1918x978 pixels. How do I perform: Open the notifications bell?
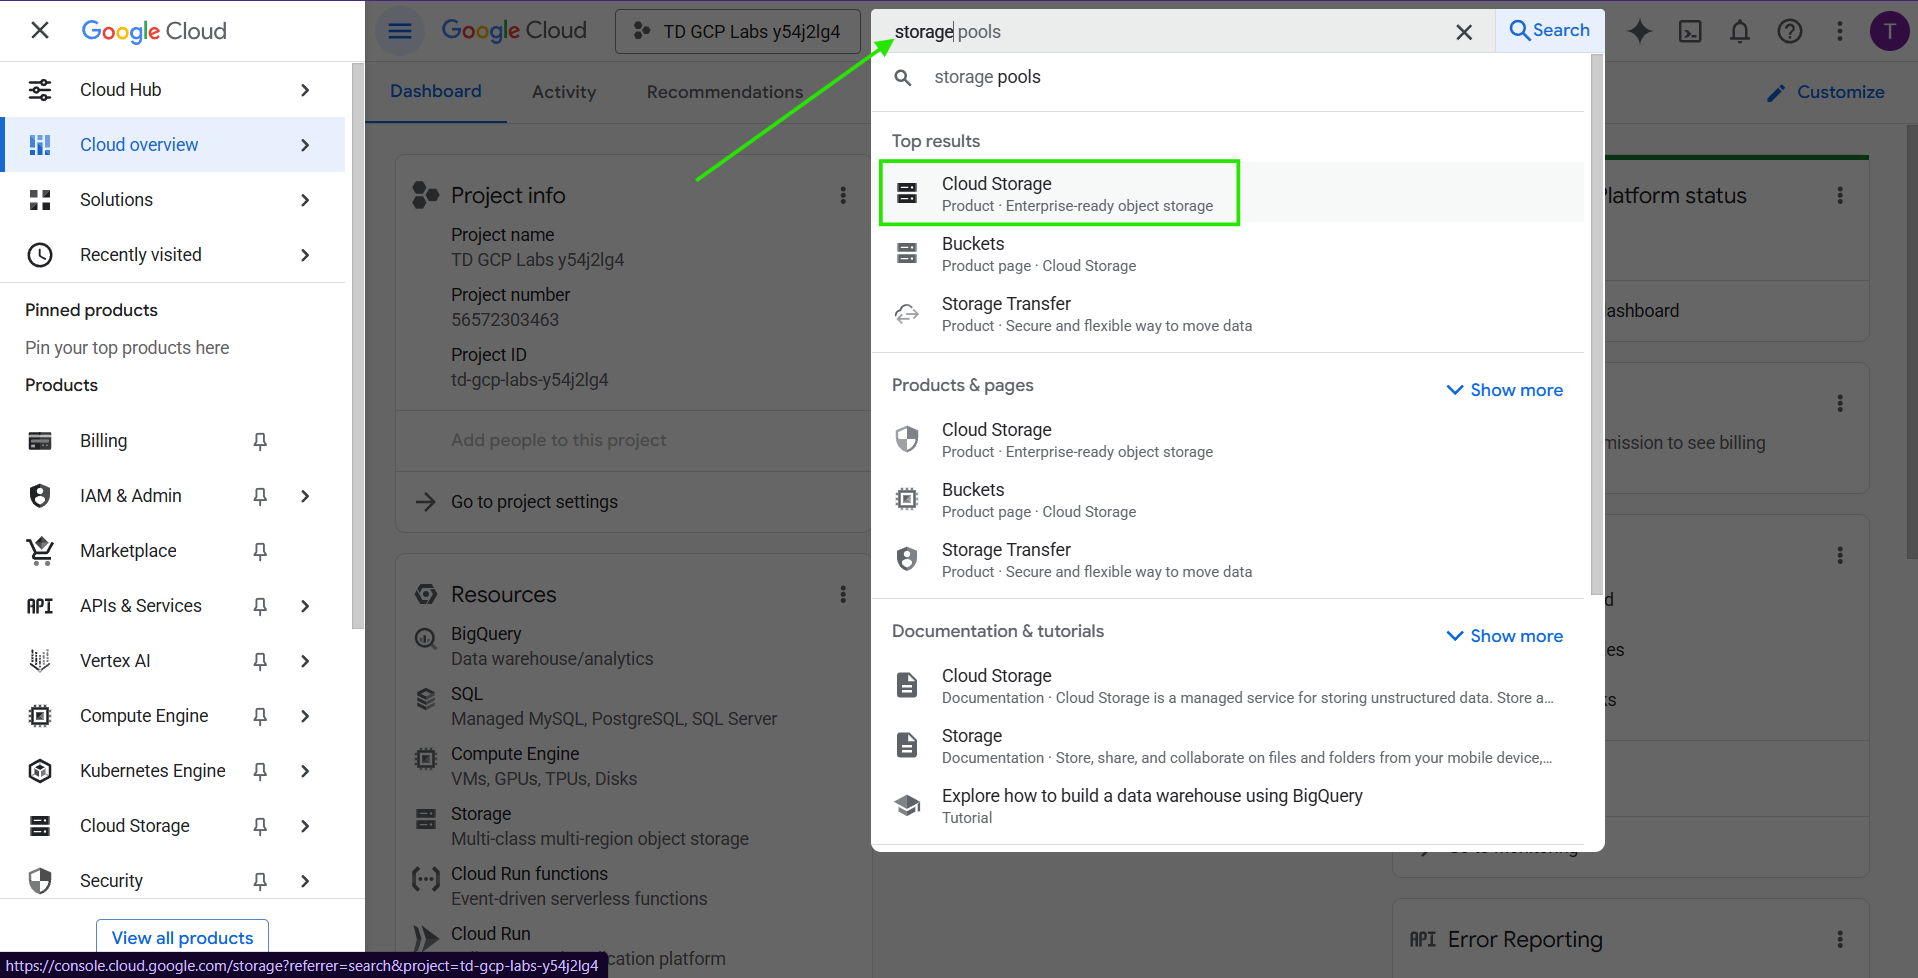point(1740,32)
